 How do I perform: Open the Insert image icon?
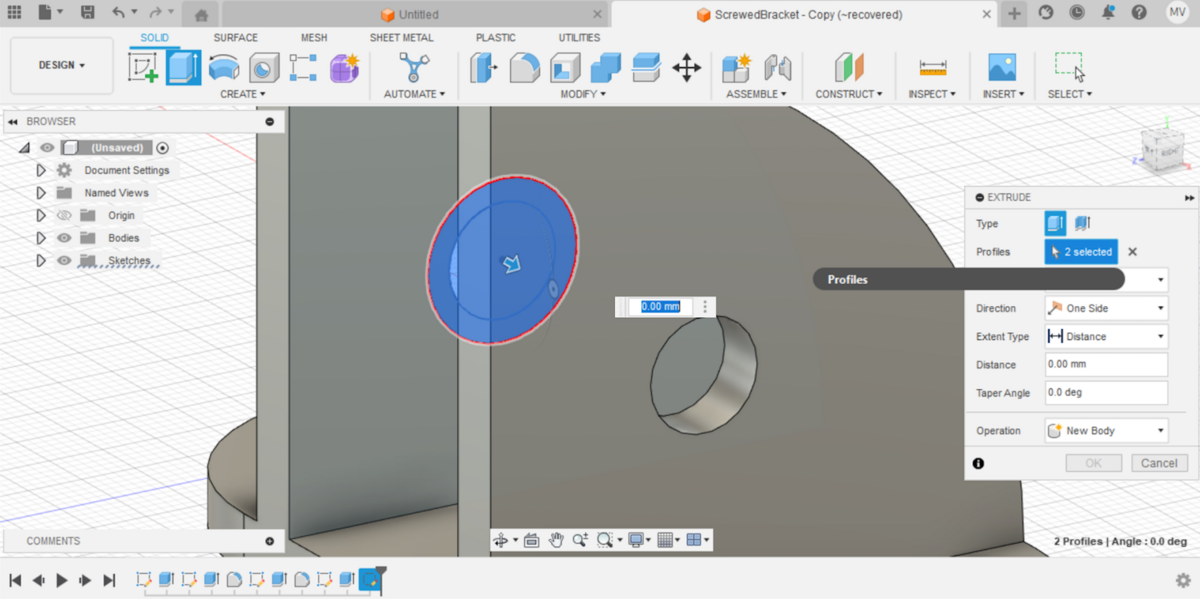[x=1001, y=68]
